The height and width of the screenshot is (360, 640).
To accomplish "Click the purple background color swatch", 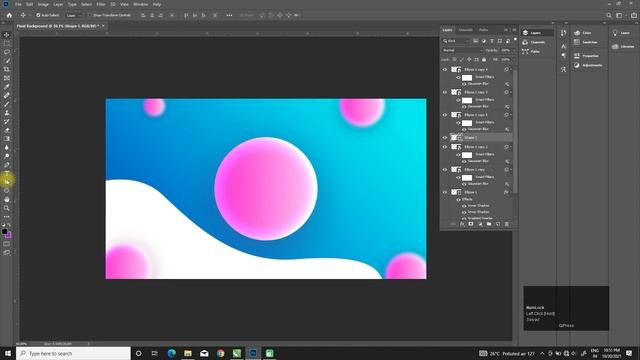I will tap(9, 236).
